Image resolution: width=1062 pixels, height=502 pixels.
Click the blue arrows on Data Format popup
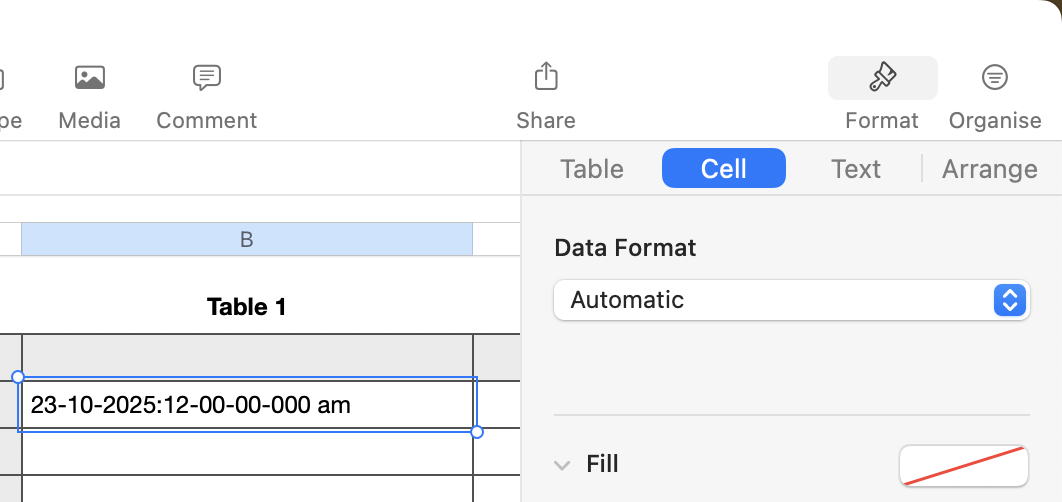coord(1010,300)
